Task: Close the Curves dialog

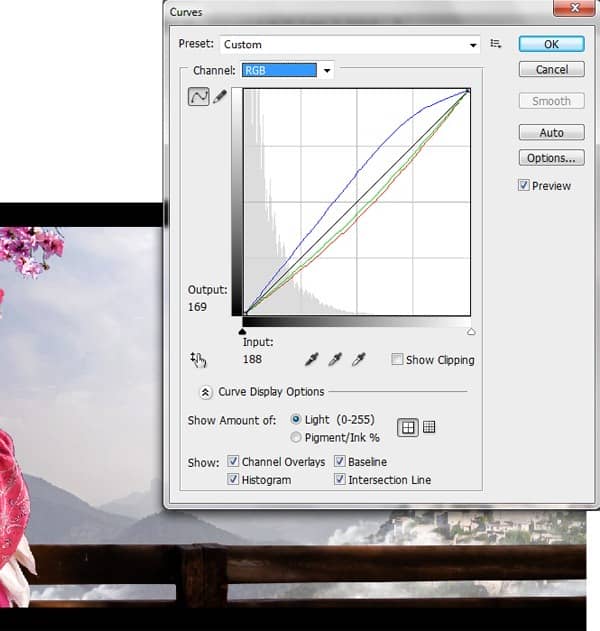Action: 575,8
